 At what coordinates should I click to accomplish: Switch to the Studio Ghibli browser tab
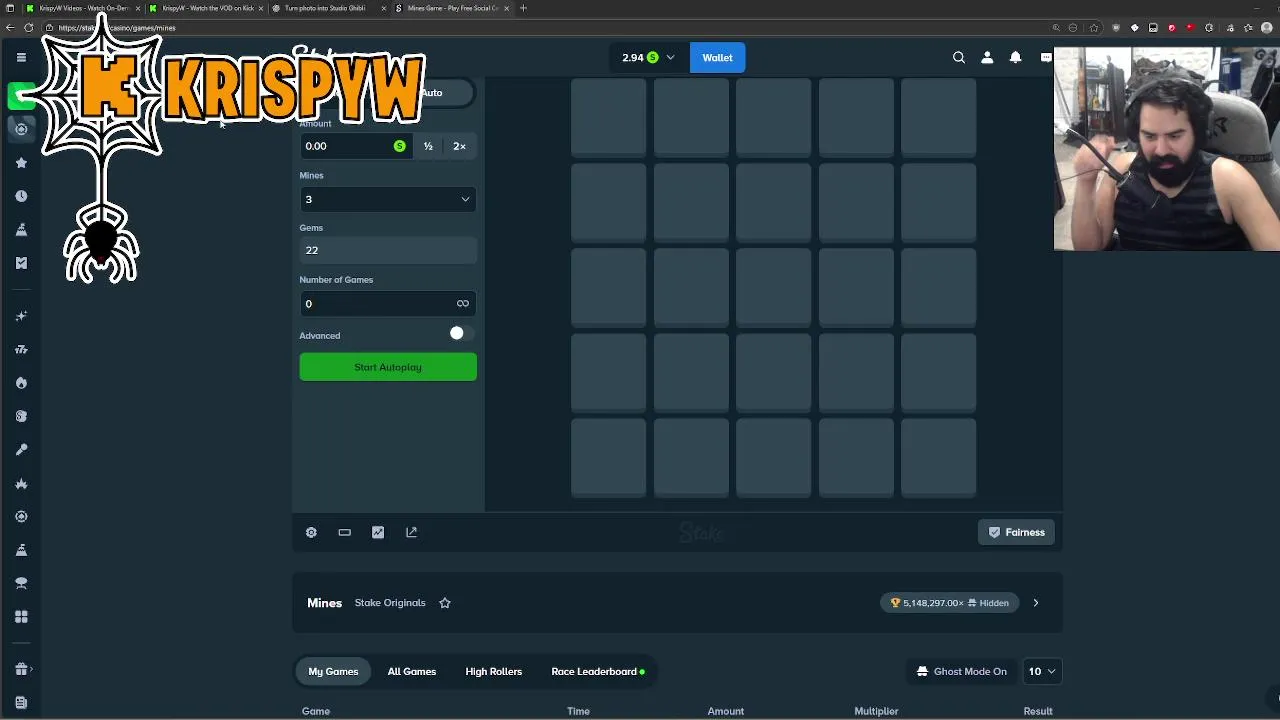click(330, 8)
